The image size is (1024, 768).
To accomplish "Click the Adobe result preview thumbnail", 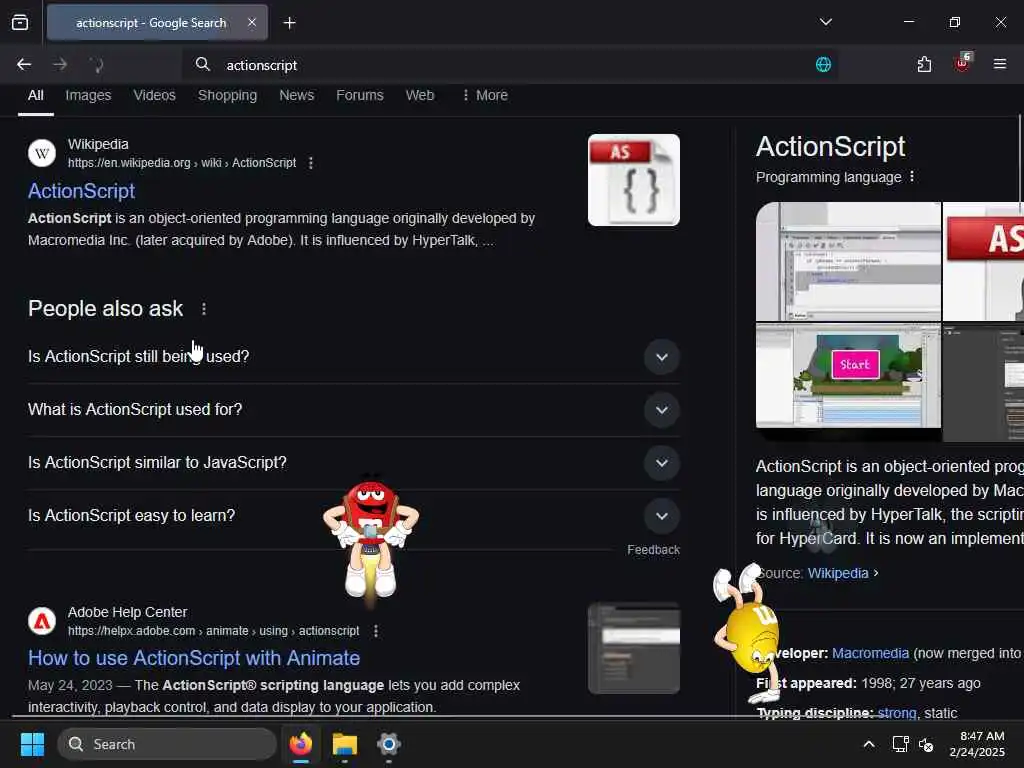I will click(x=633, y=648).
